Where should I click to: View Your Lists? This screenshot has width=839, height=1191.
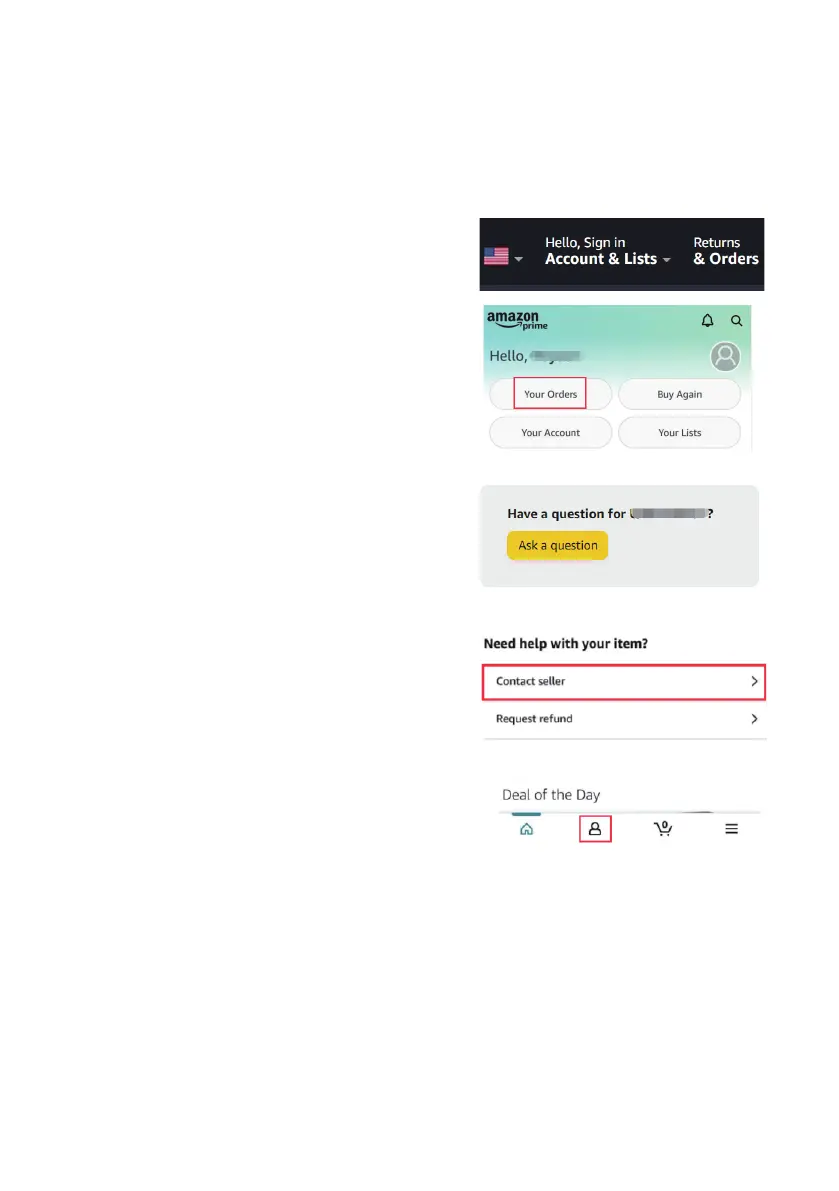[679, 433]
